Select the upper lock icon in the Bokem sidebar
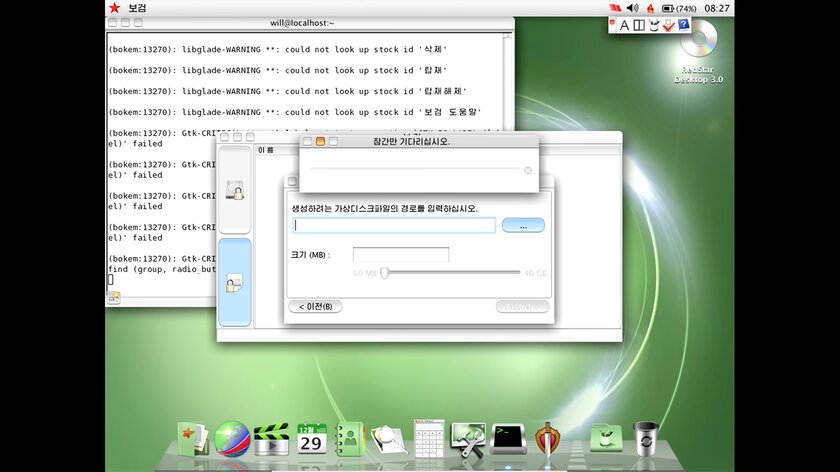 (x=235, y=190)
